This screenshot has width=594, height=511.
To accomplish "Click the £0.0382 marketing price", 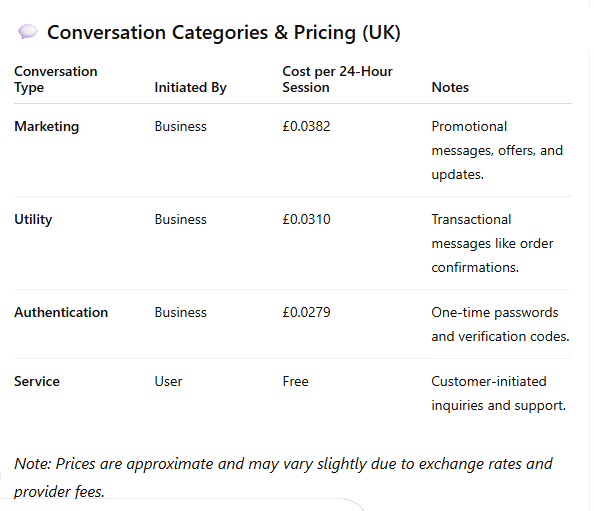I will pos(306,127).
